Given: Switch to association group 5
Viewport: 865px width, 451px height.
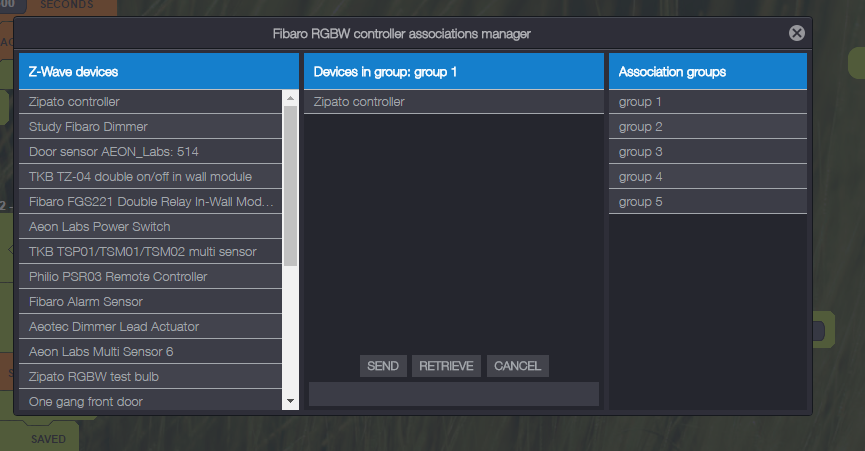Looking at the screenshot, I should tap(707, 202).
